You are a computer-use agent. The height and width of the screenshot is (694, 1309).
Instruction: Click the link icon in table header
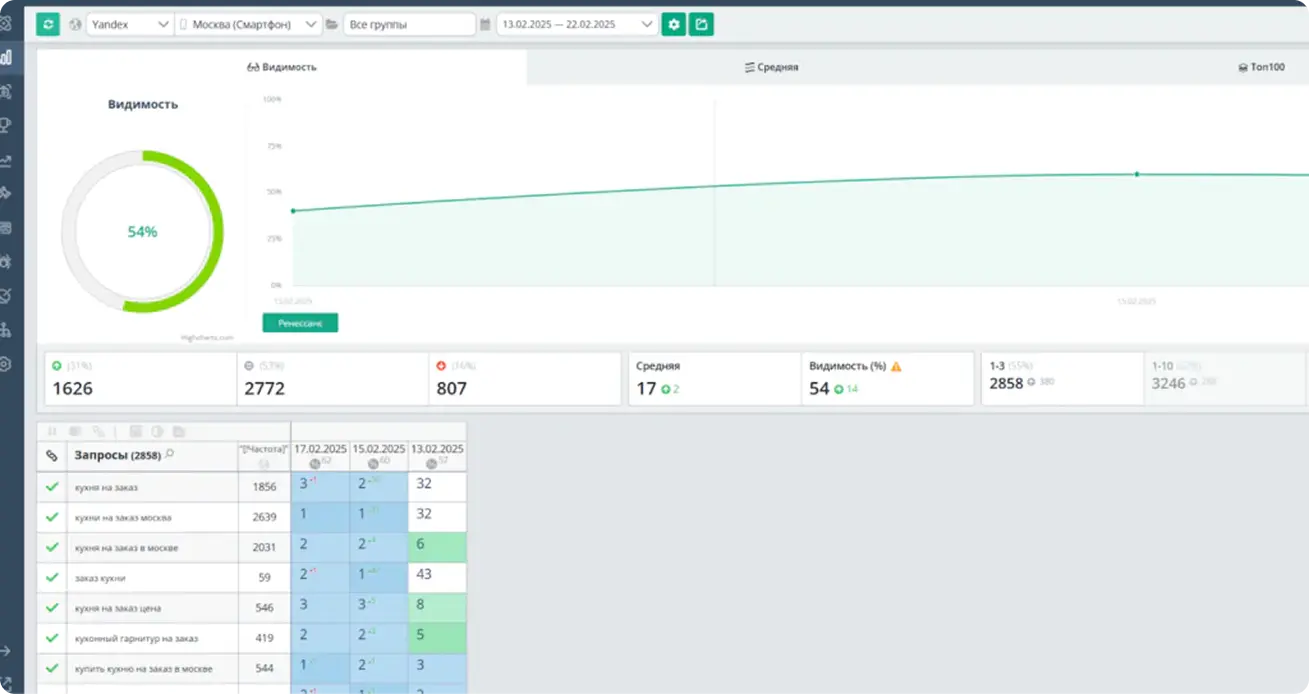52,456
